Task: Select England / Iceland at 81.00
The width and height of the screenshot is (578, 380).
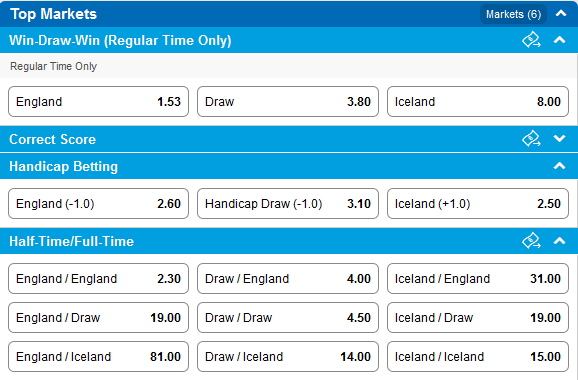Action: coord(98,357)
